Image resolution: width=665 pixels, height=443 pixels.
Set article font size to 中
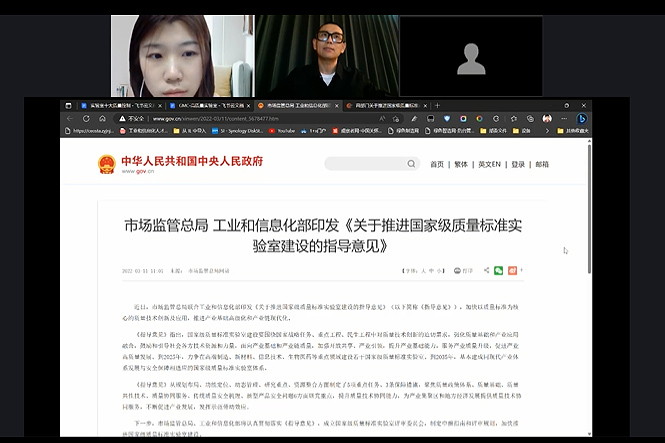[x=431, y=270]
